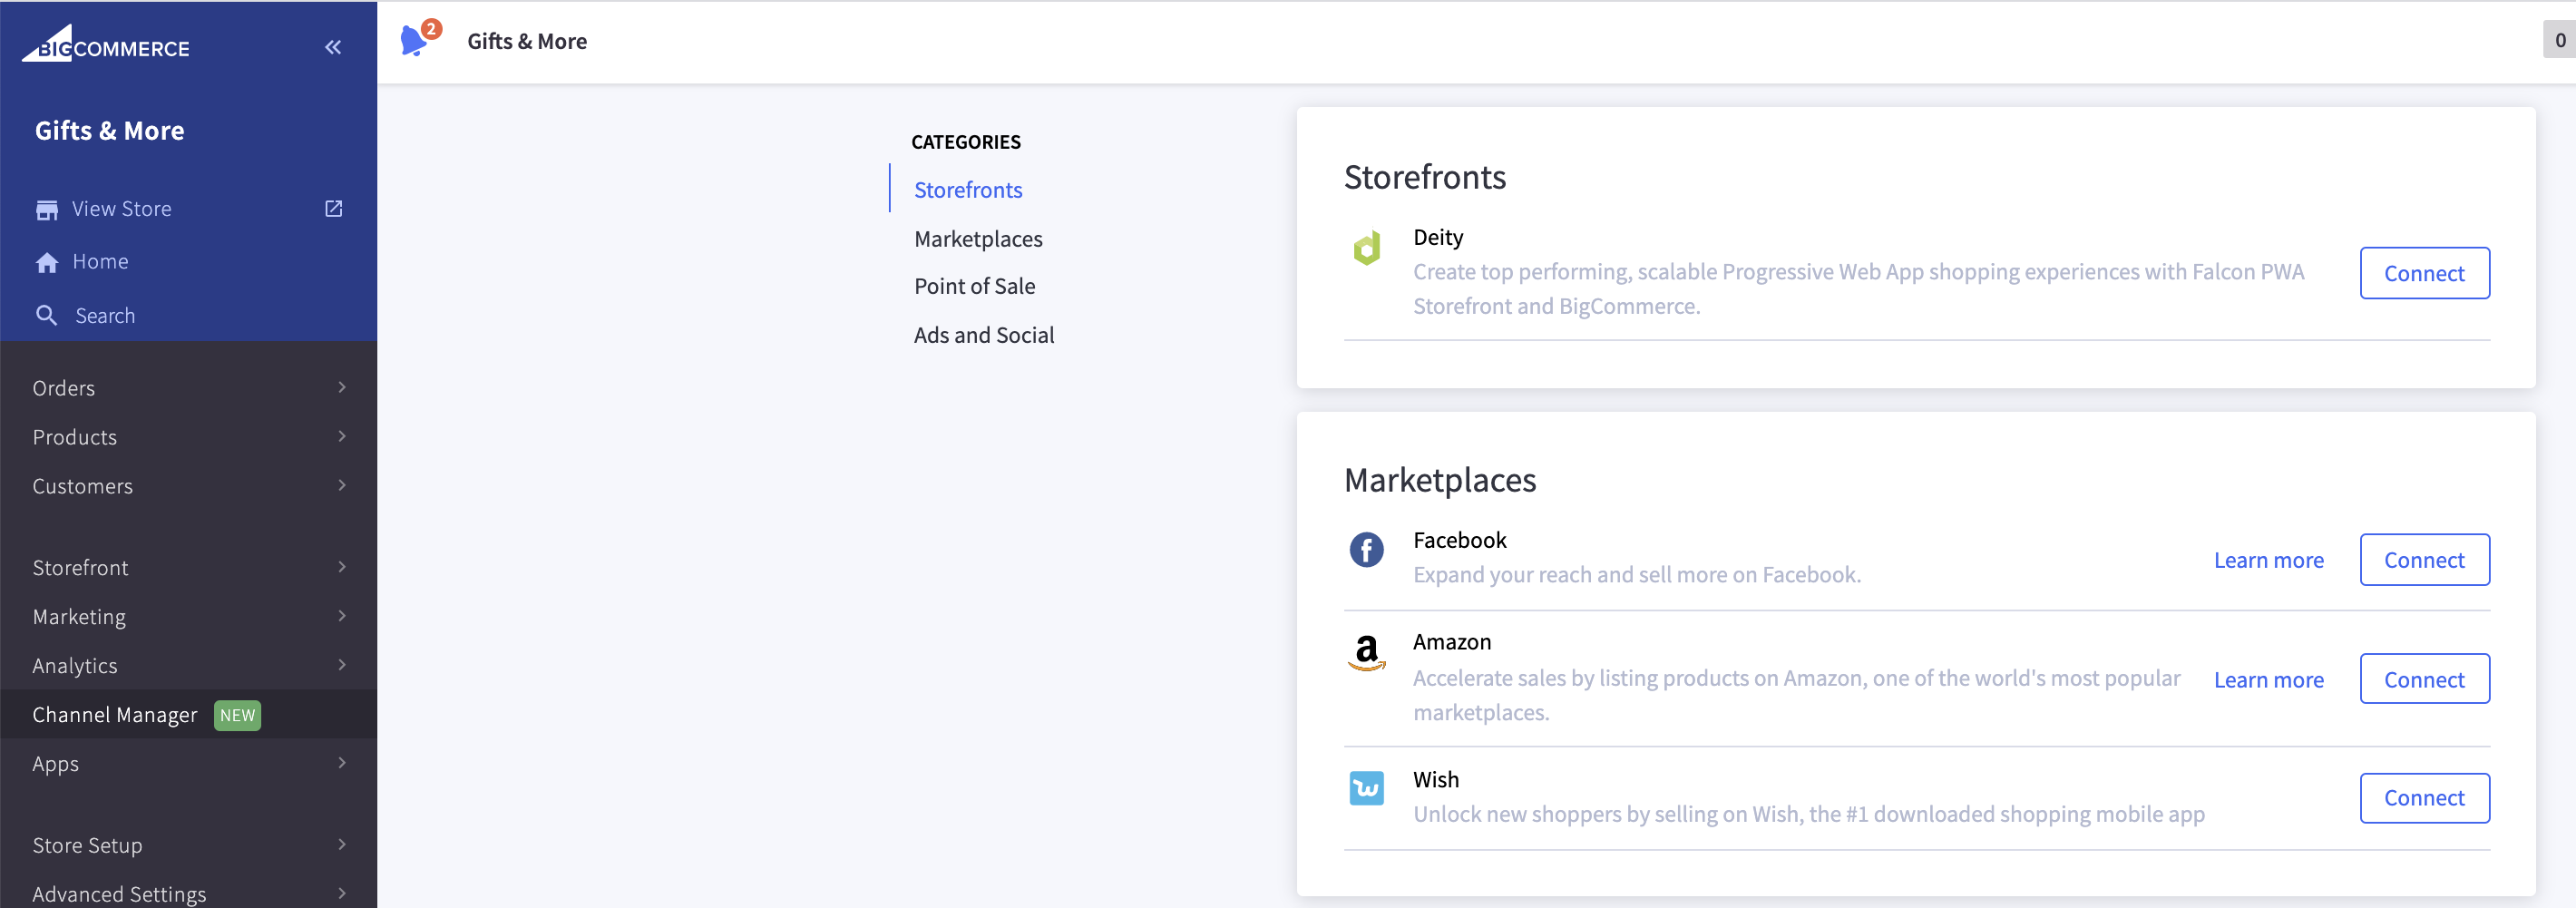This screenshot has height=908, width=2576.
Task: Expand the Analytics chevron
Action: point(342,665)
